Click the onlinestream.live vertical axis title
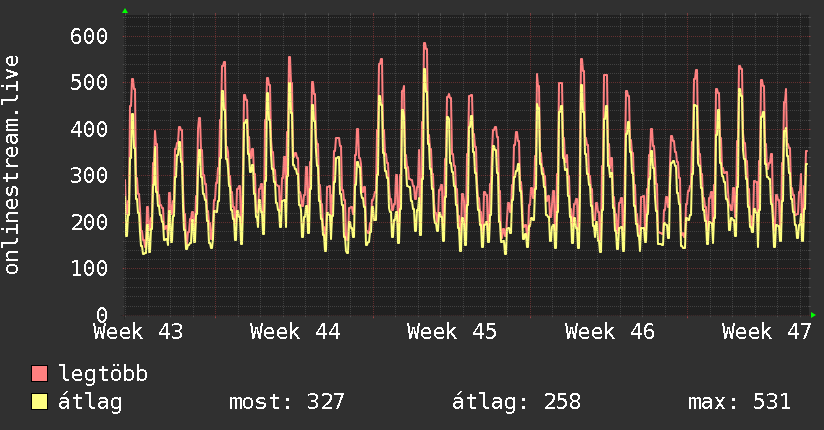The width and height of the screenshot is (824, 430). coord(12,165)
